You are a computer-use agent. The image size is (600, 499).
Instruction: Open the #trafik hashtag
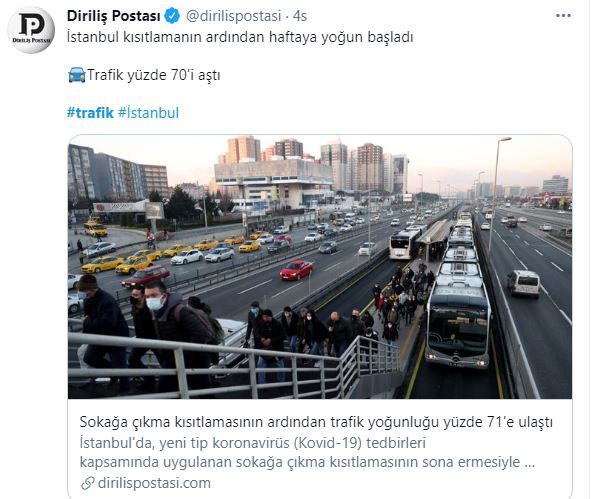tap(90, 113)
